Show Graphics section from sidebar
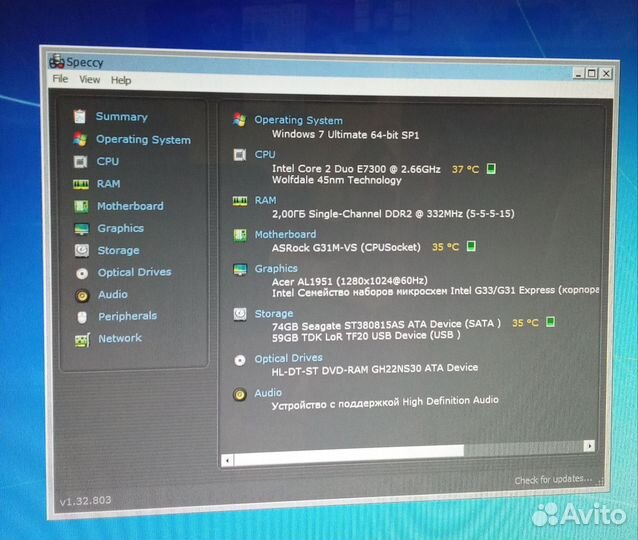638x540 pixels. 120,228
